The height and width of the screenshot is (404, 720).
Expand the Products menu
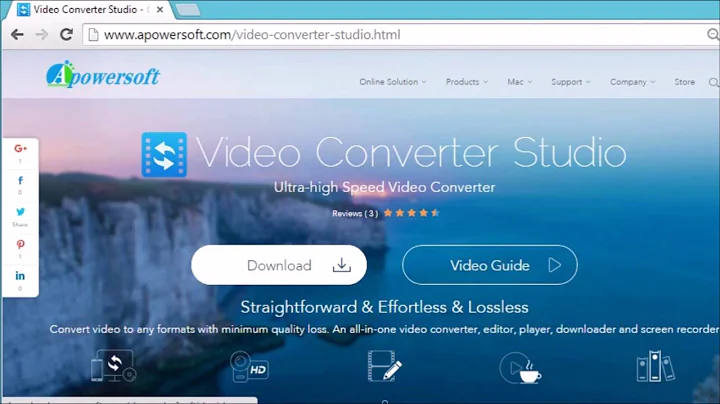[467, 82]
